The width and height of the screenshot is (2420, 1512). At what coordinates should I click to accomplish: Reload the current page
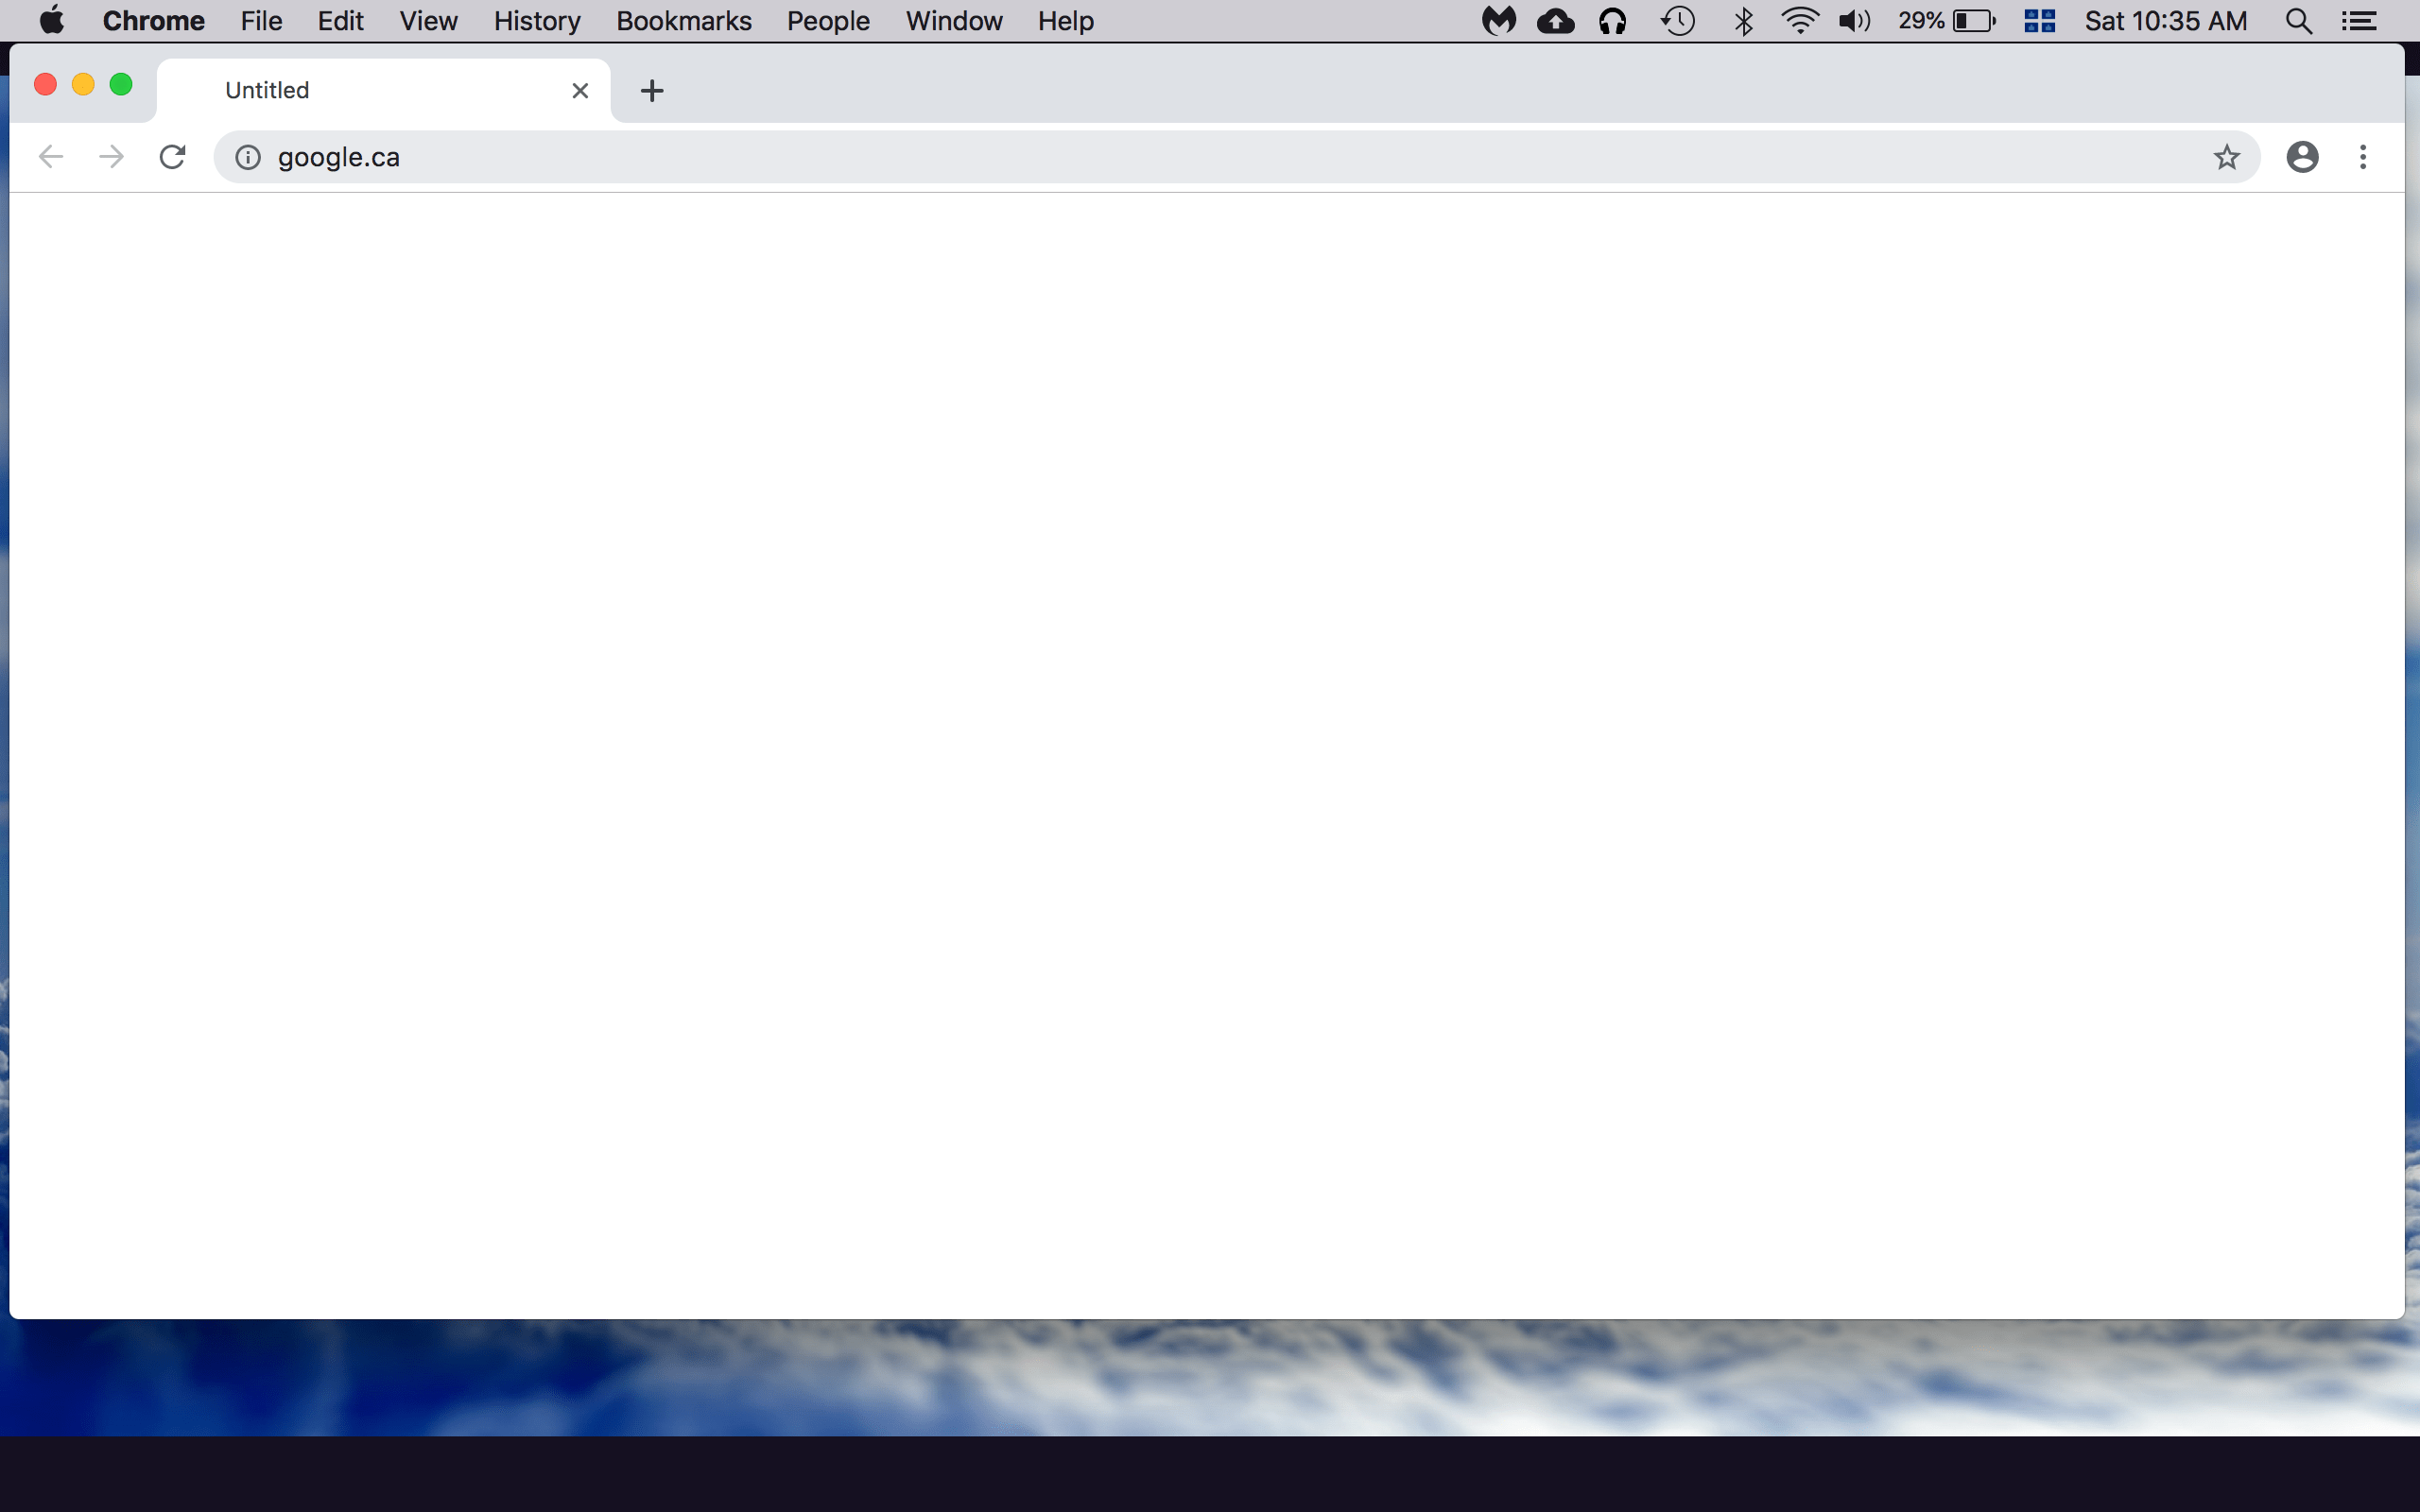pos(172,157)
